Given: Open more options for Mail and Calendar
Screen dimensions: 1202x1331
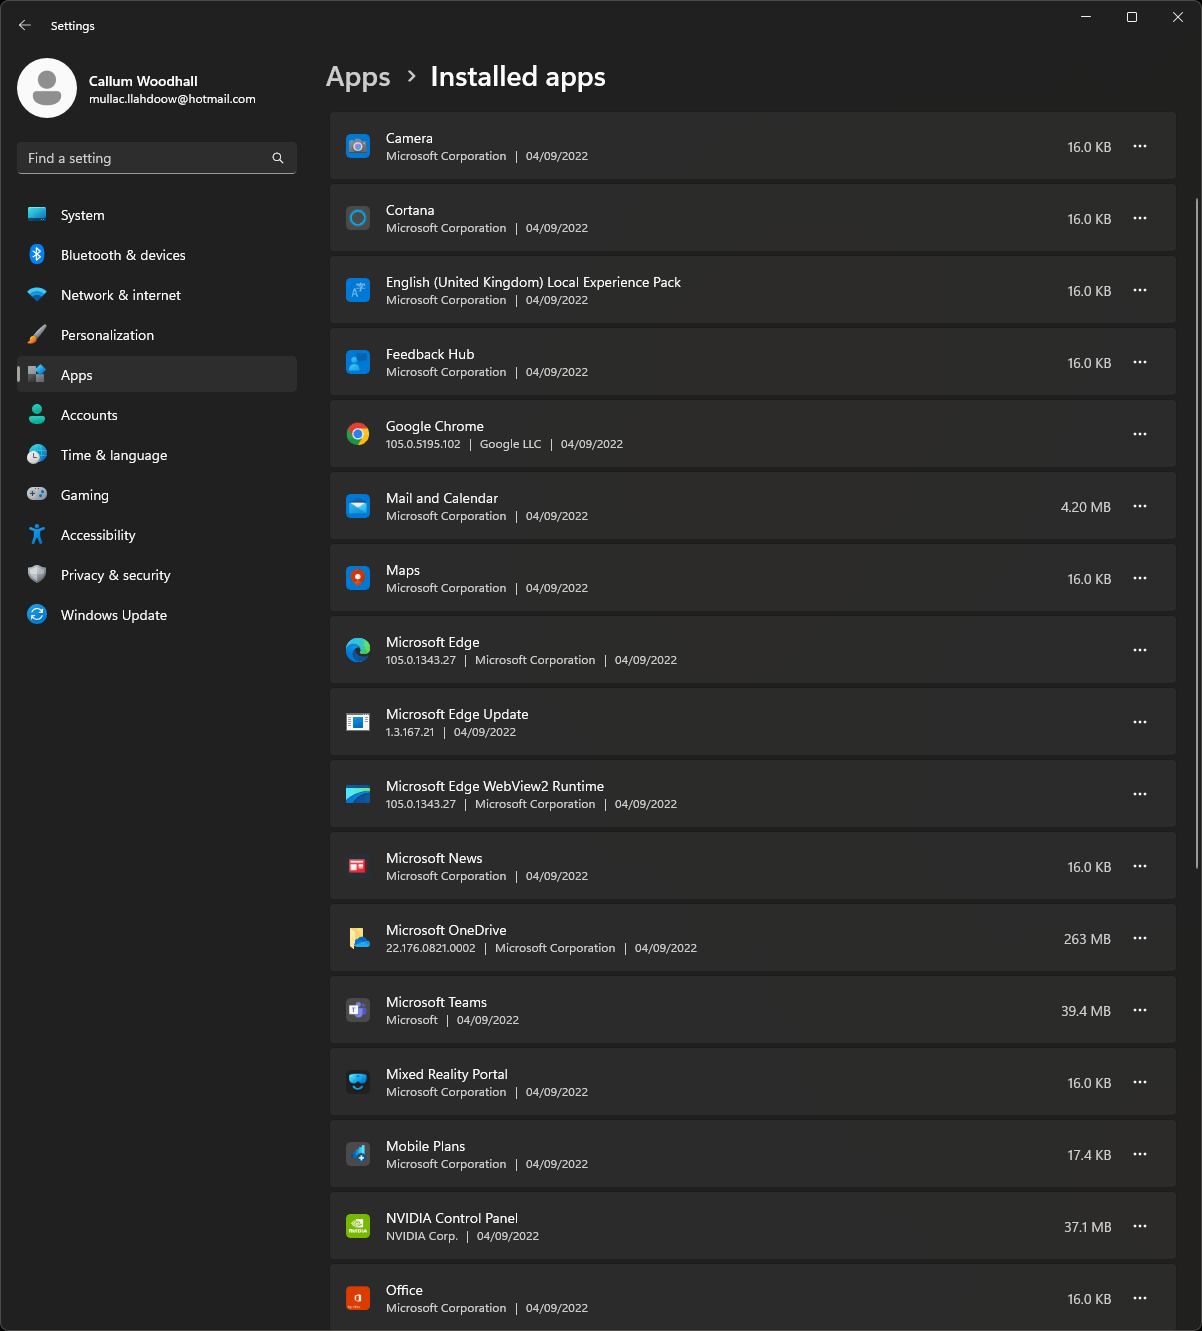Looking at the screenshot, I should [x=1140, y=506].
